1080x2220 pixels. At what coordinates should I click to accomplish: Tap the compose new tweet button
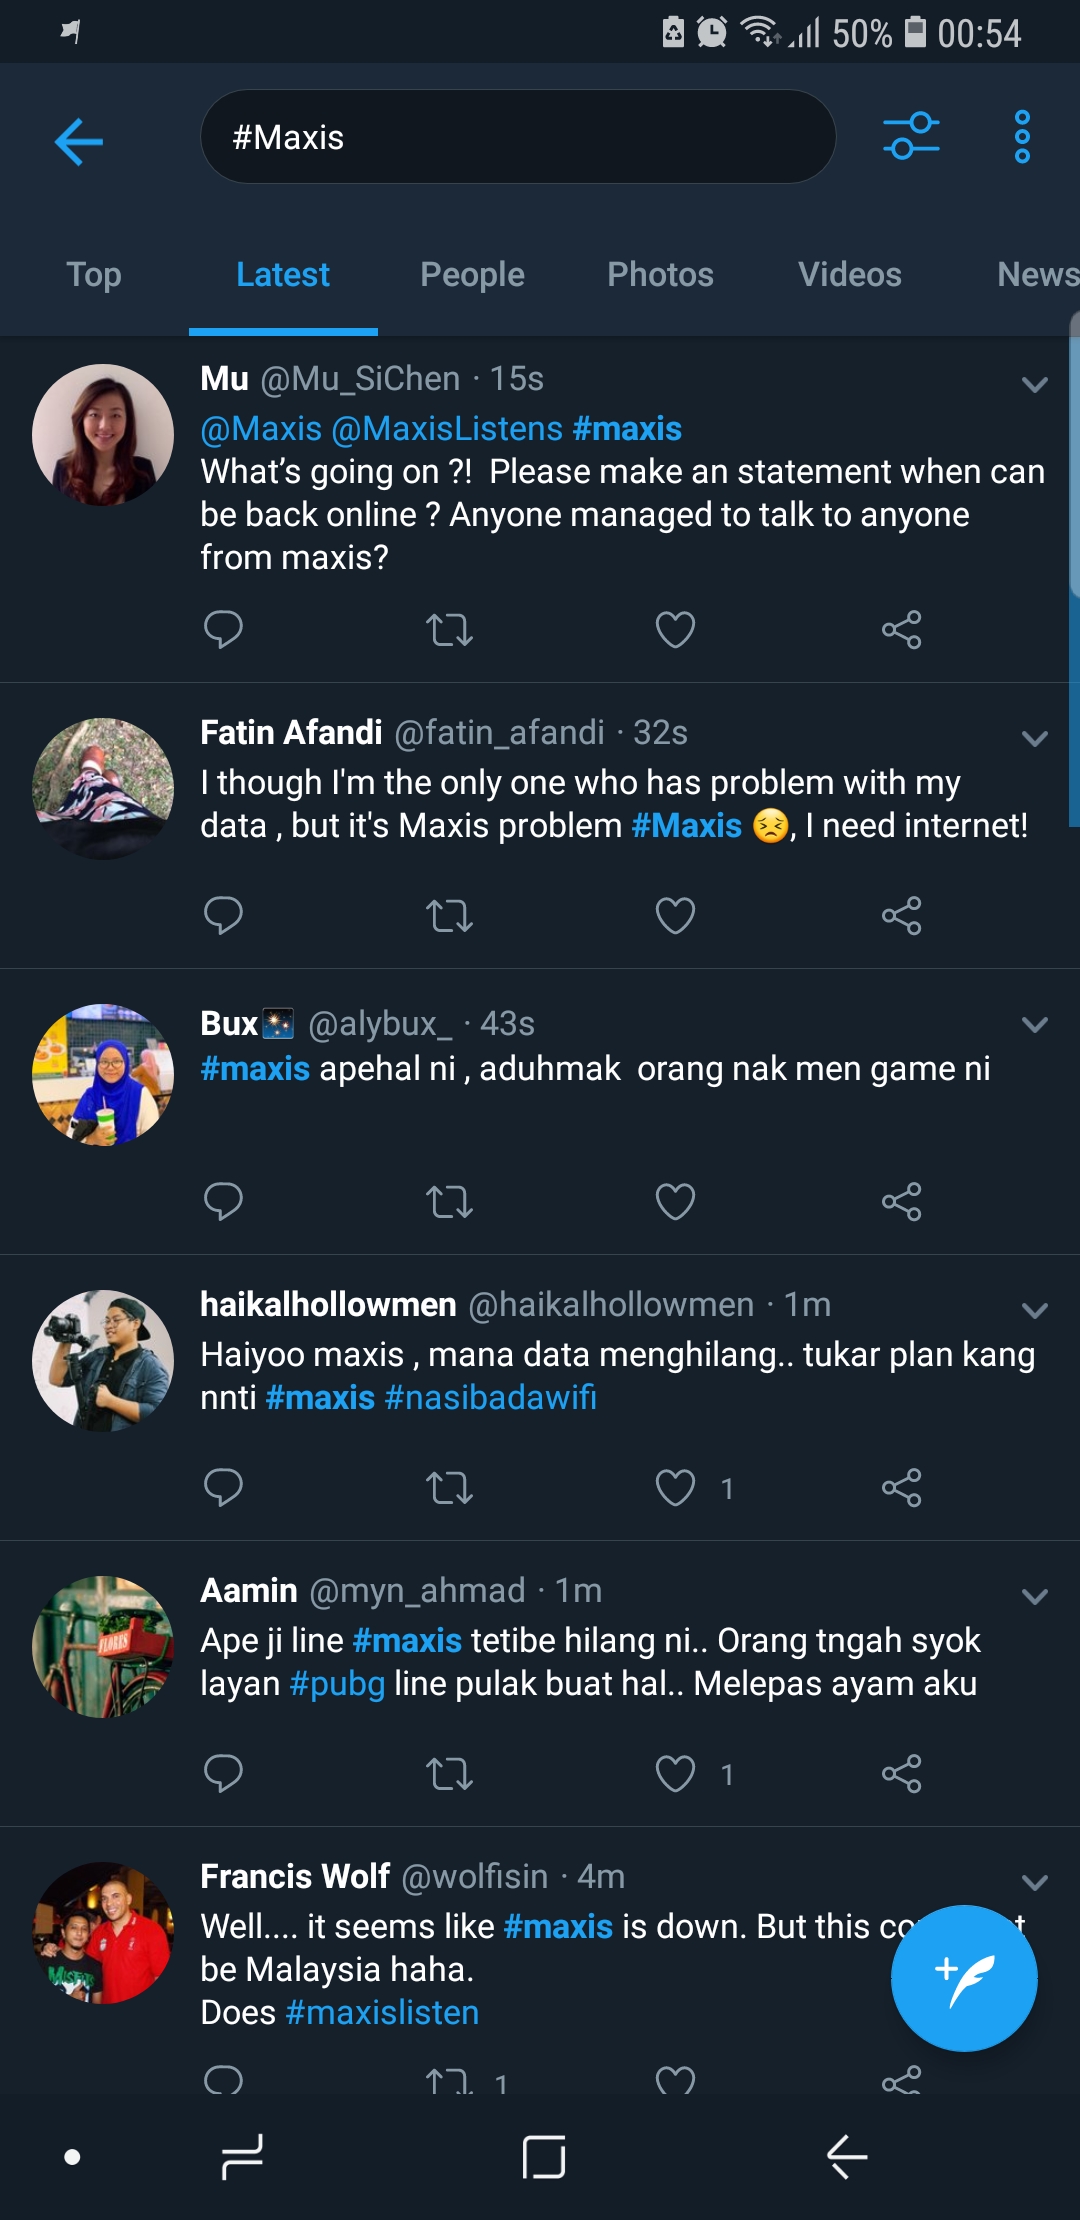pyautogui.click(x=963, y=1977)
